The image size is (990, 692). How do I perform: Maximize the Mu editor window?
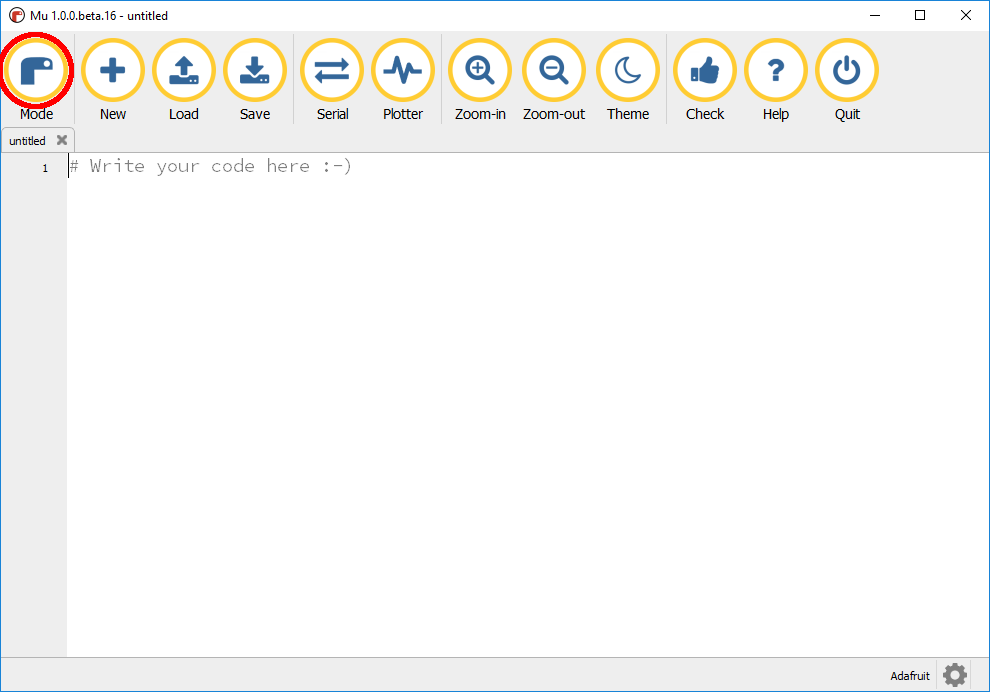(x=920, y=15)
